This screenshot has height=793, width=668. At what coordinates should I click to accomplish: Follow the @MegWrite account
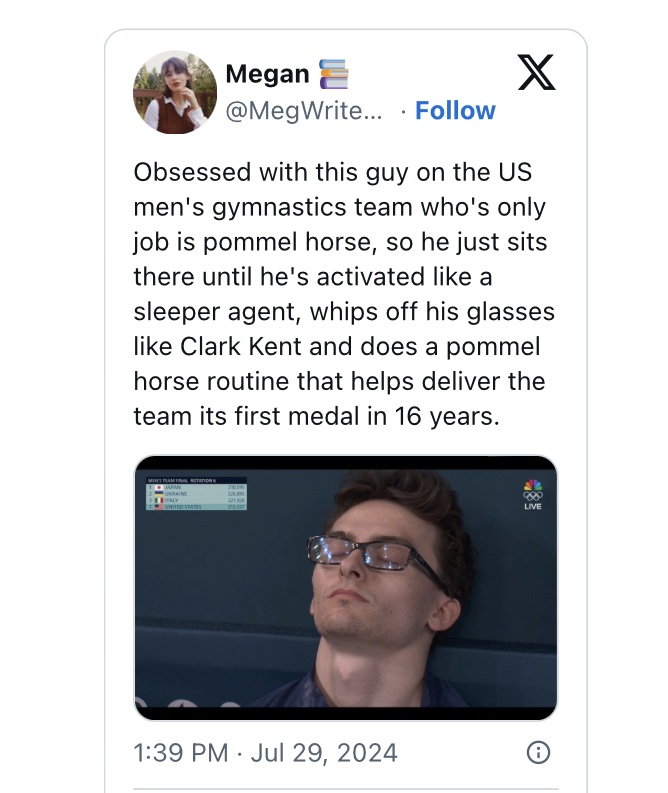click(x=455, y=111)
